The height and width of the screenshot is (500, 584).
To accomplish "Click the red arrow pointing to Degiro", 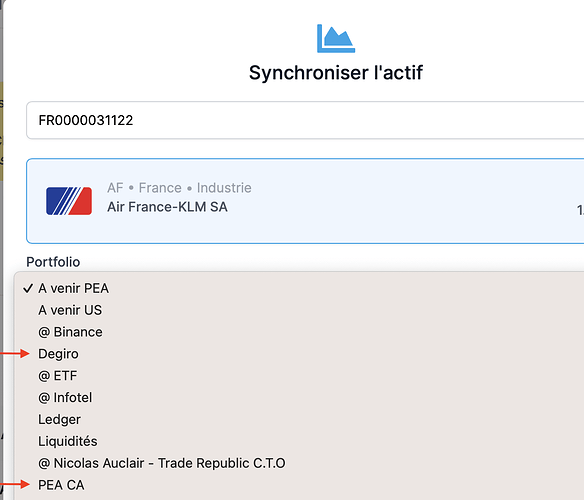I will pyautogui.click(x=15, y=354).
